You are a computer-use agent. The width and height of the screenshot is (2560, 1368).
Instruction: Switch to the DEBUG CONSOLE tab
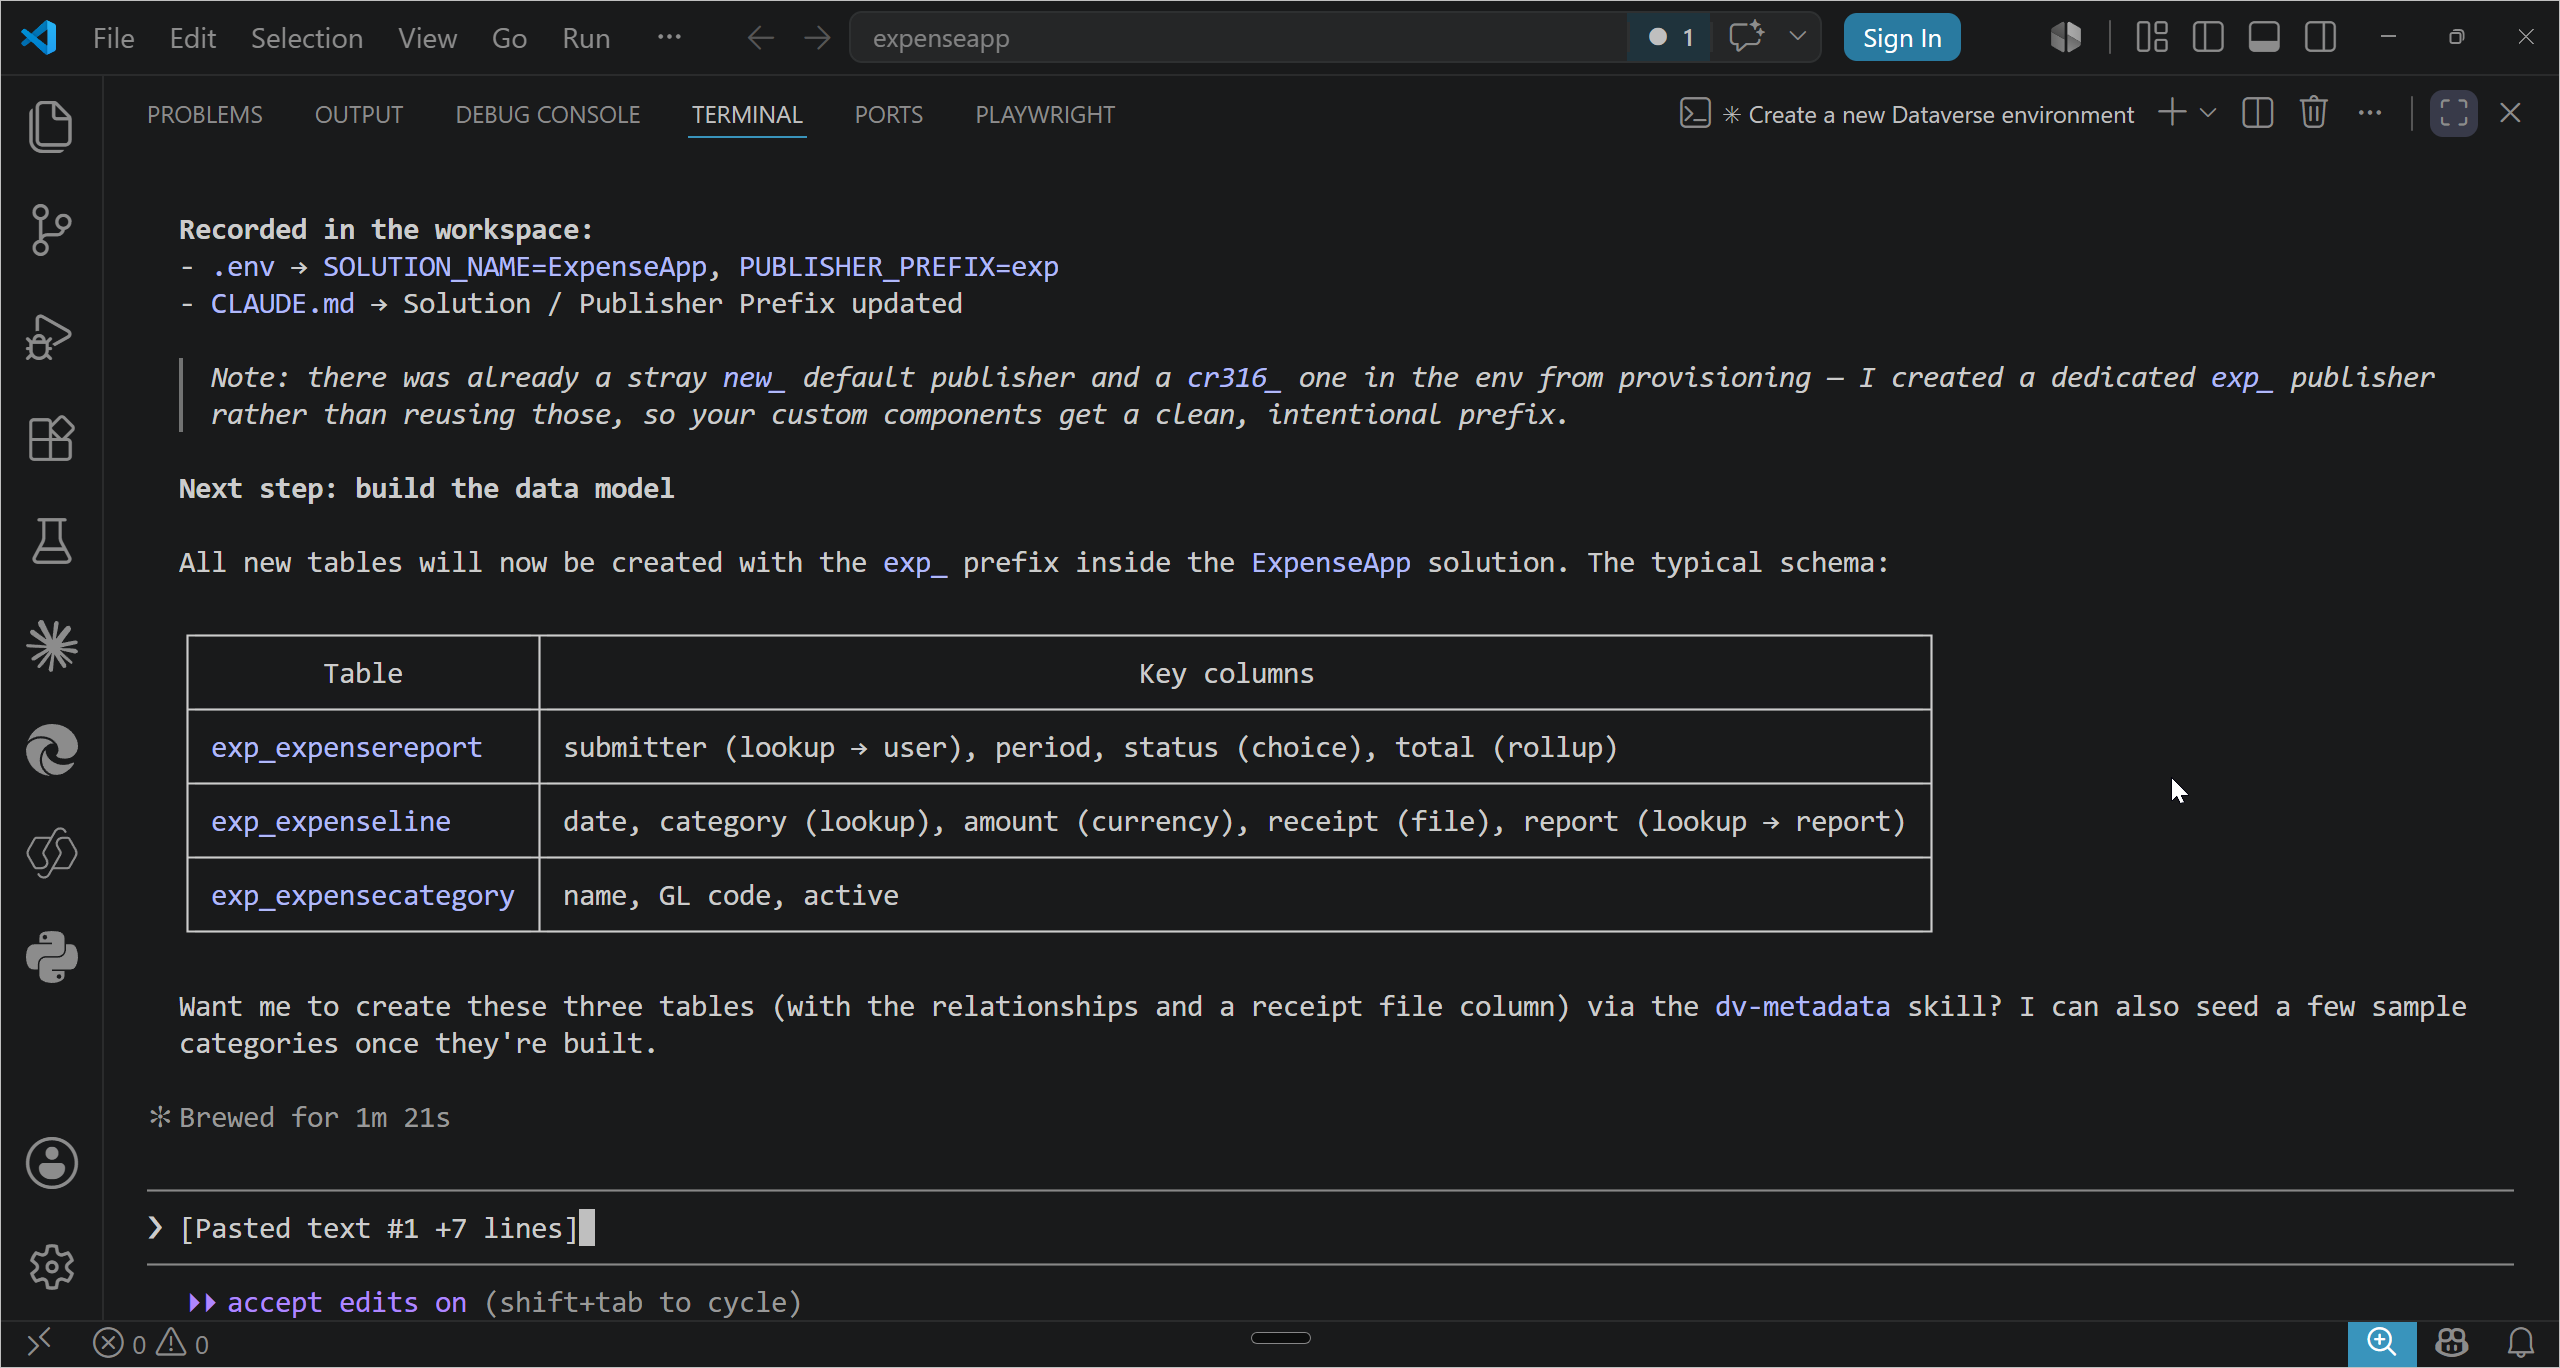[x=548, y=115]
